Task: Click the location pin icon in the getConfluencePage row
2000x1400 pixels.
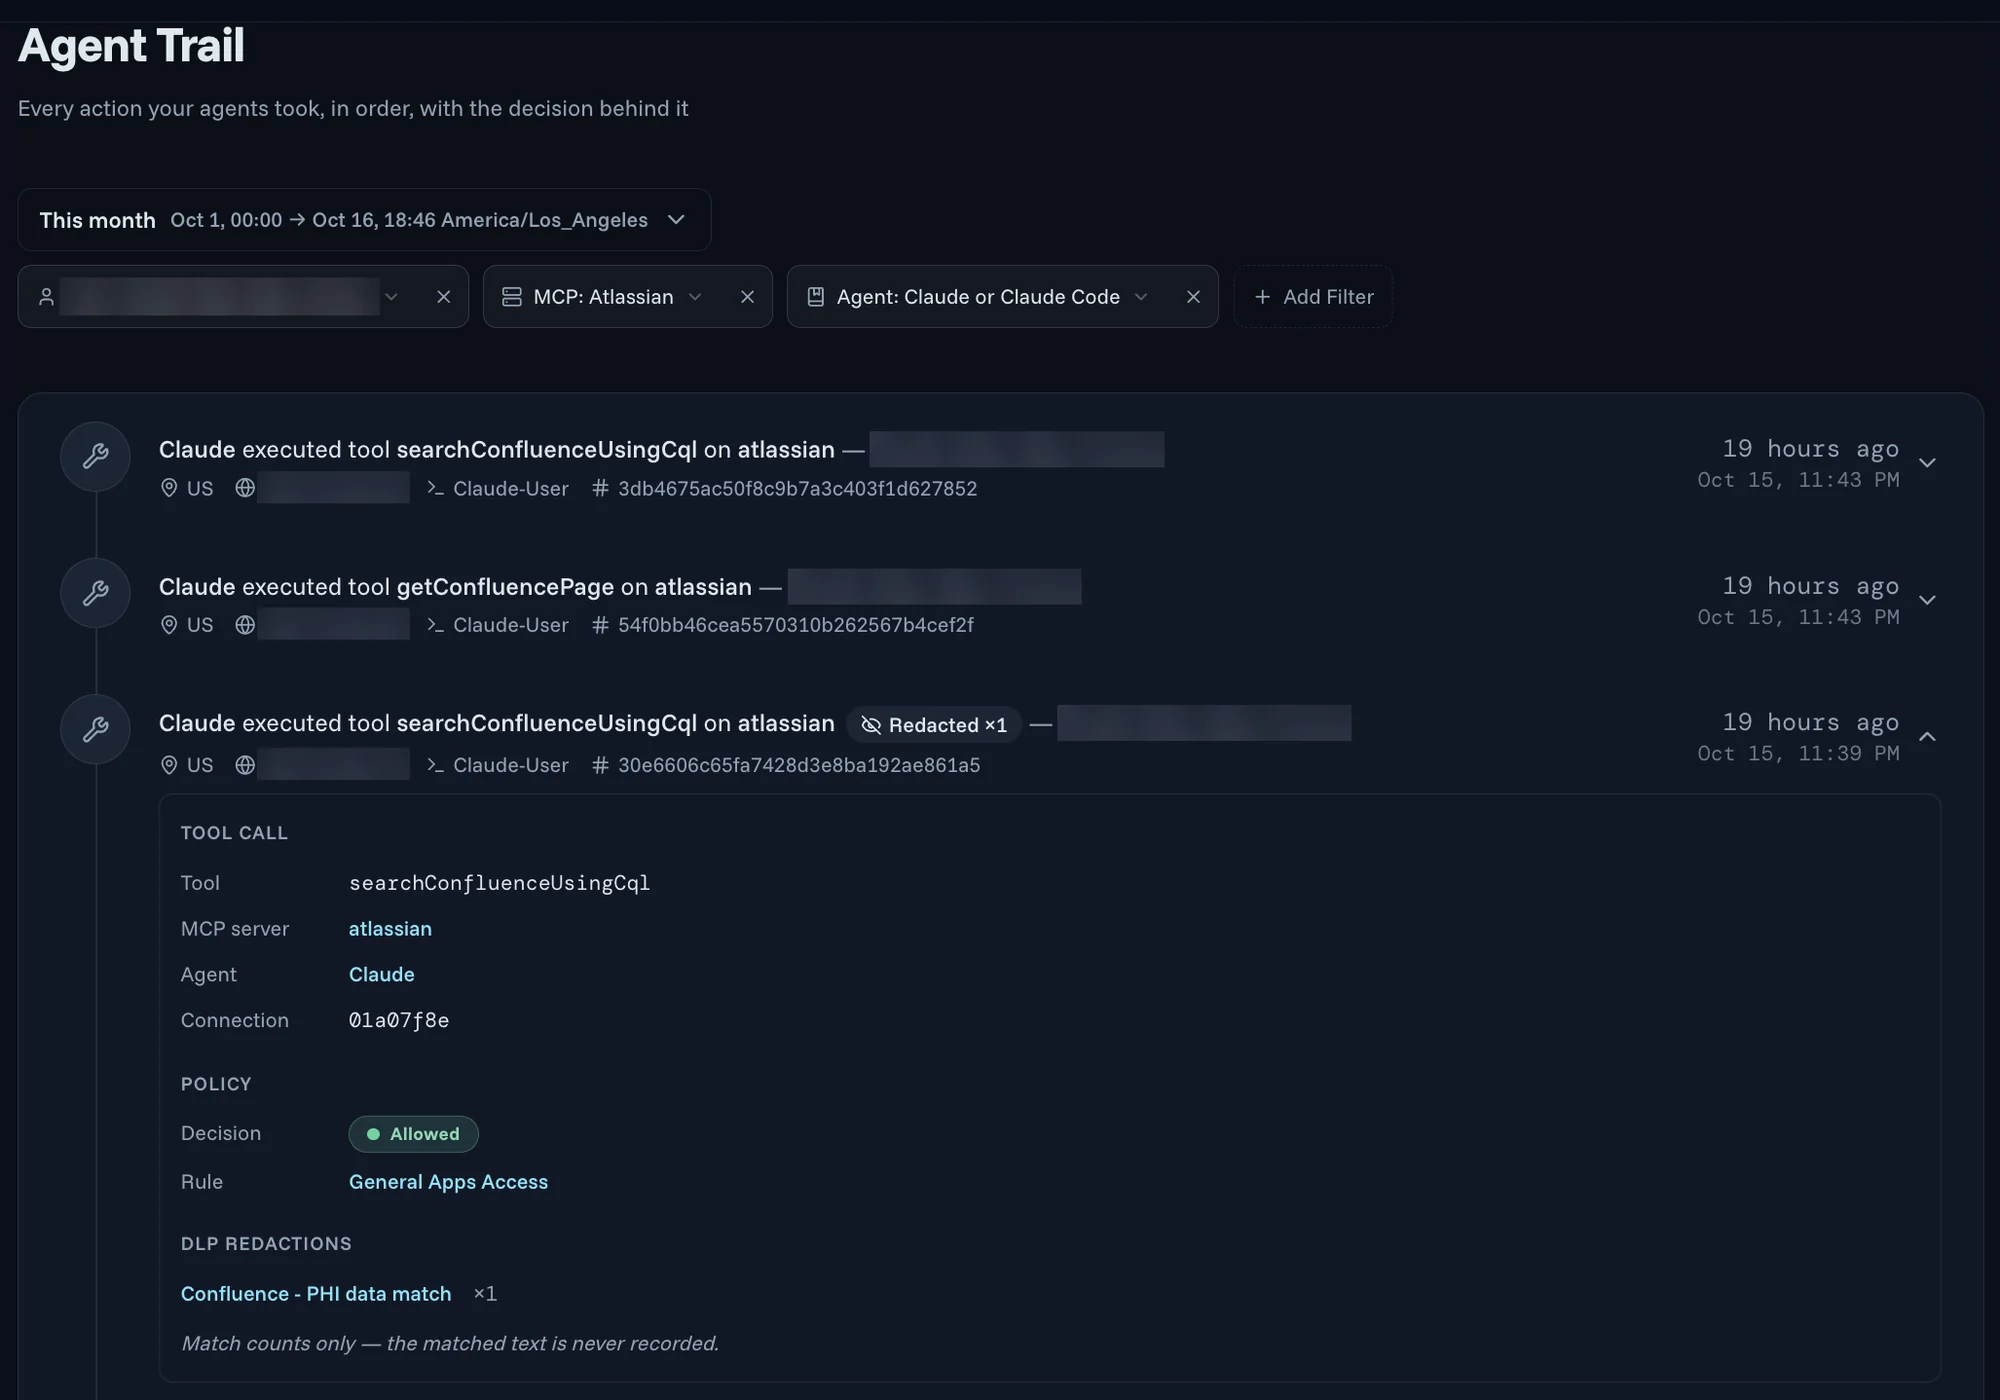Action: pyautogui.click(x=169, y=625)
